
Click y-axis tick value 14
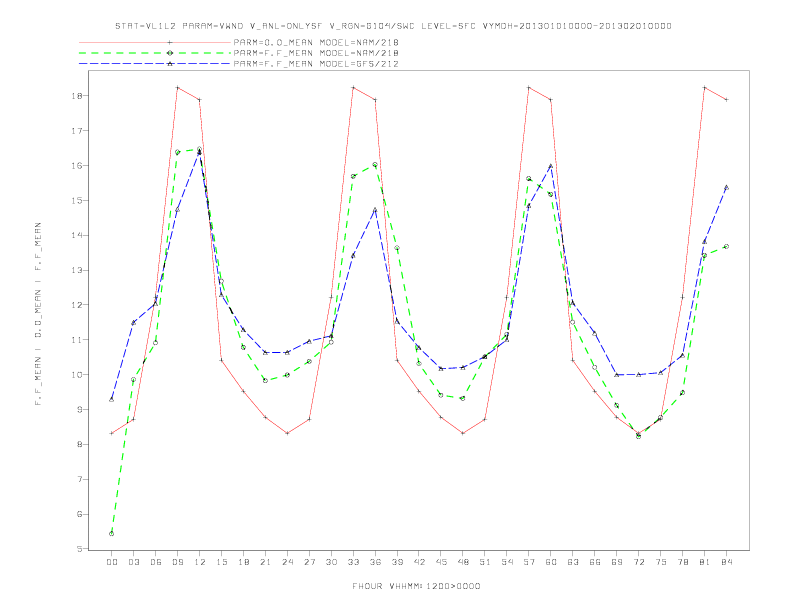[x=77, y=235]
